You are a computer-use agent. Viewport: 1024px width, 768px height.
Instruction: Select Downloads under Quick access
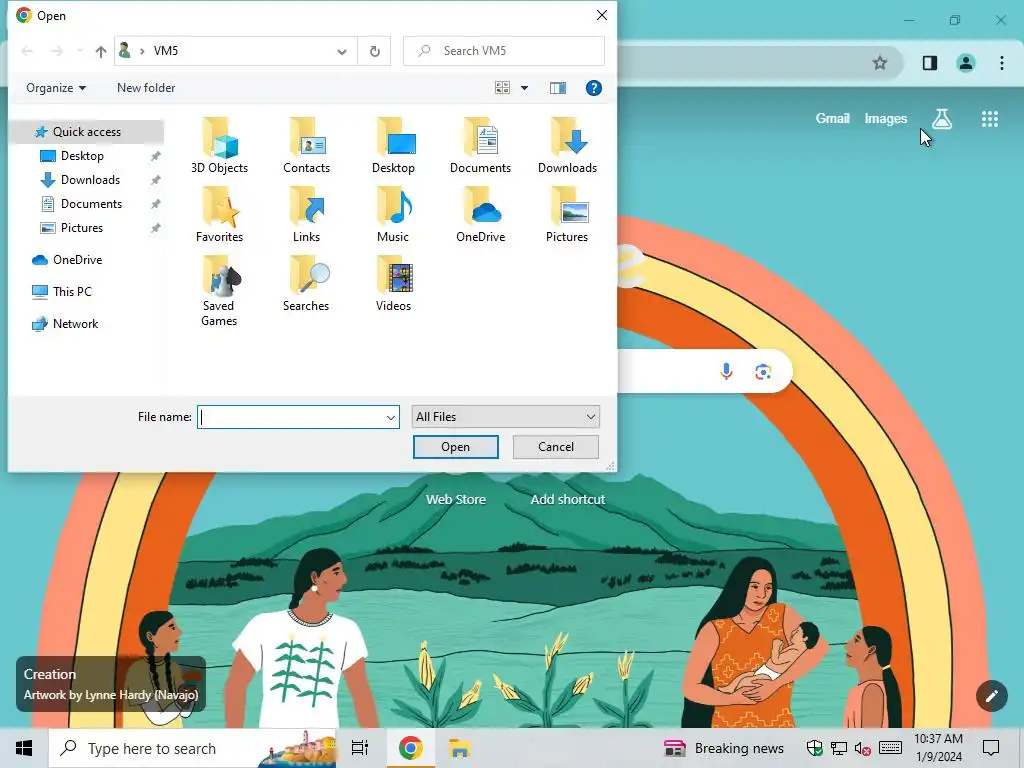pyautogui.click(x=90, y=180)
